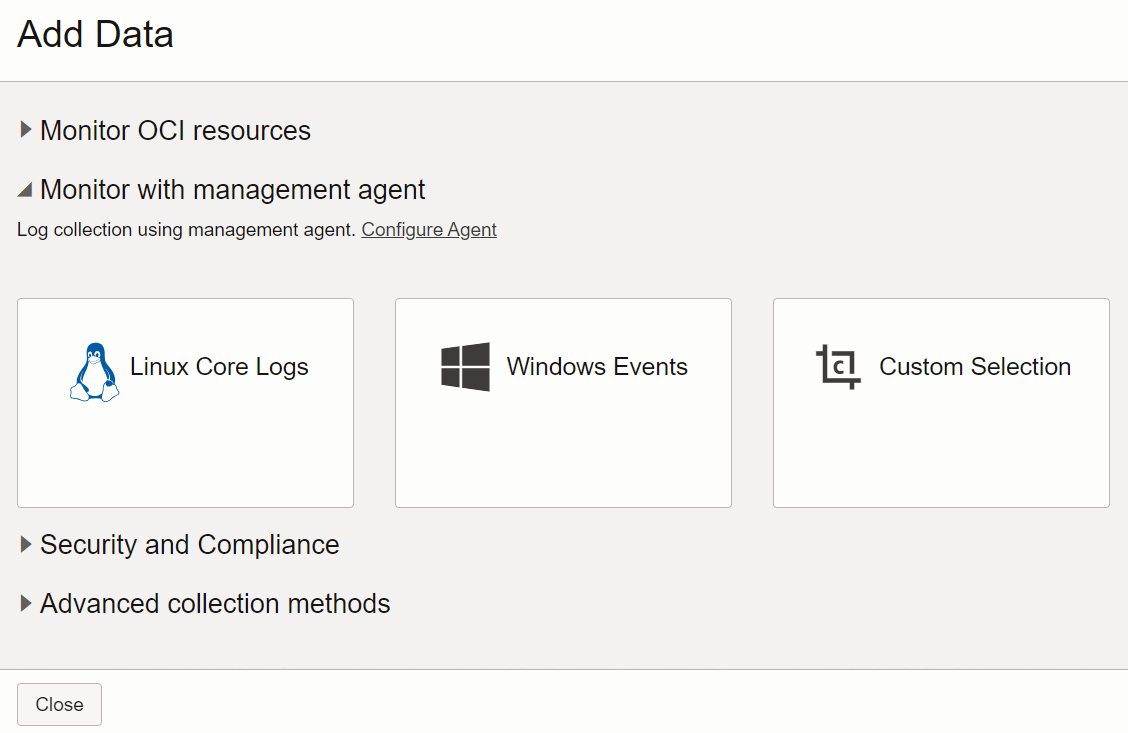Collapse the Monitor with management agent triangle
Screen dimensions: 1128x733
26,189
